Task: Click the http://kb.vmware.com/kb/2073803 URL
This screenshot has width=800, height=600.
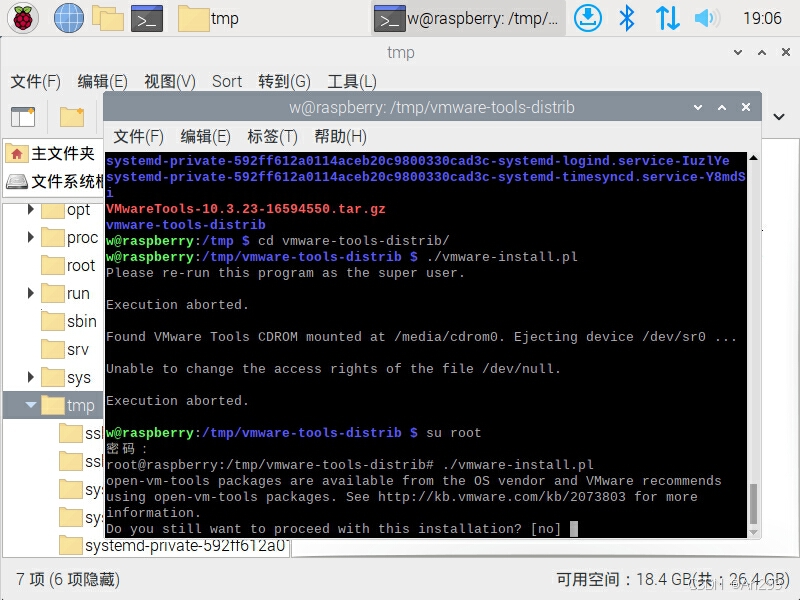Action: (x=502, y=496)
